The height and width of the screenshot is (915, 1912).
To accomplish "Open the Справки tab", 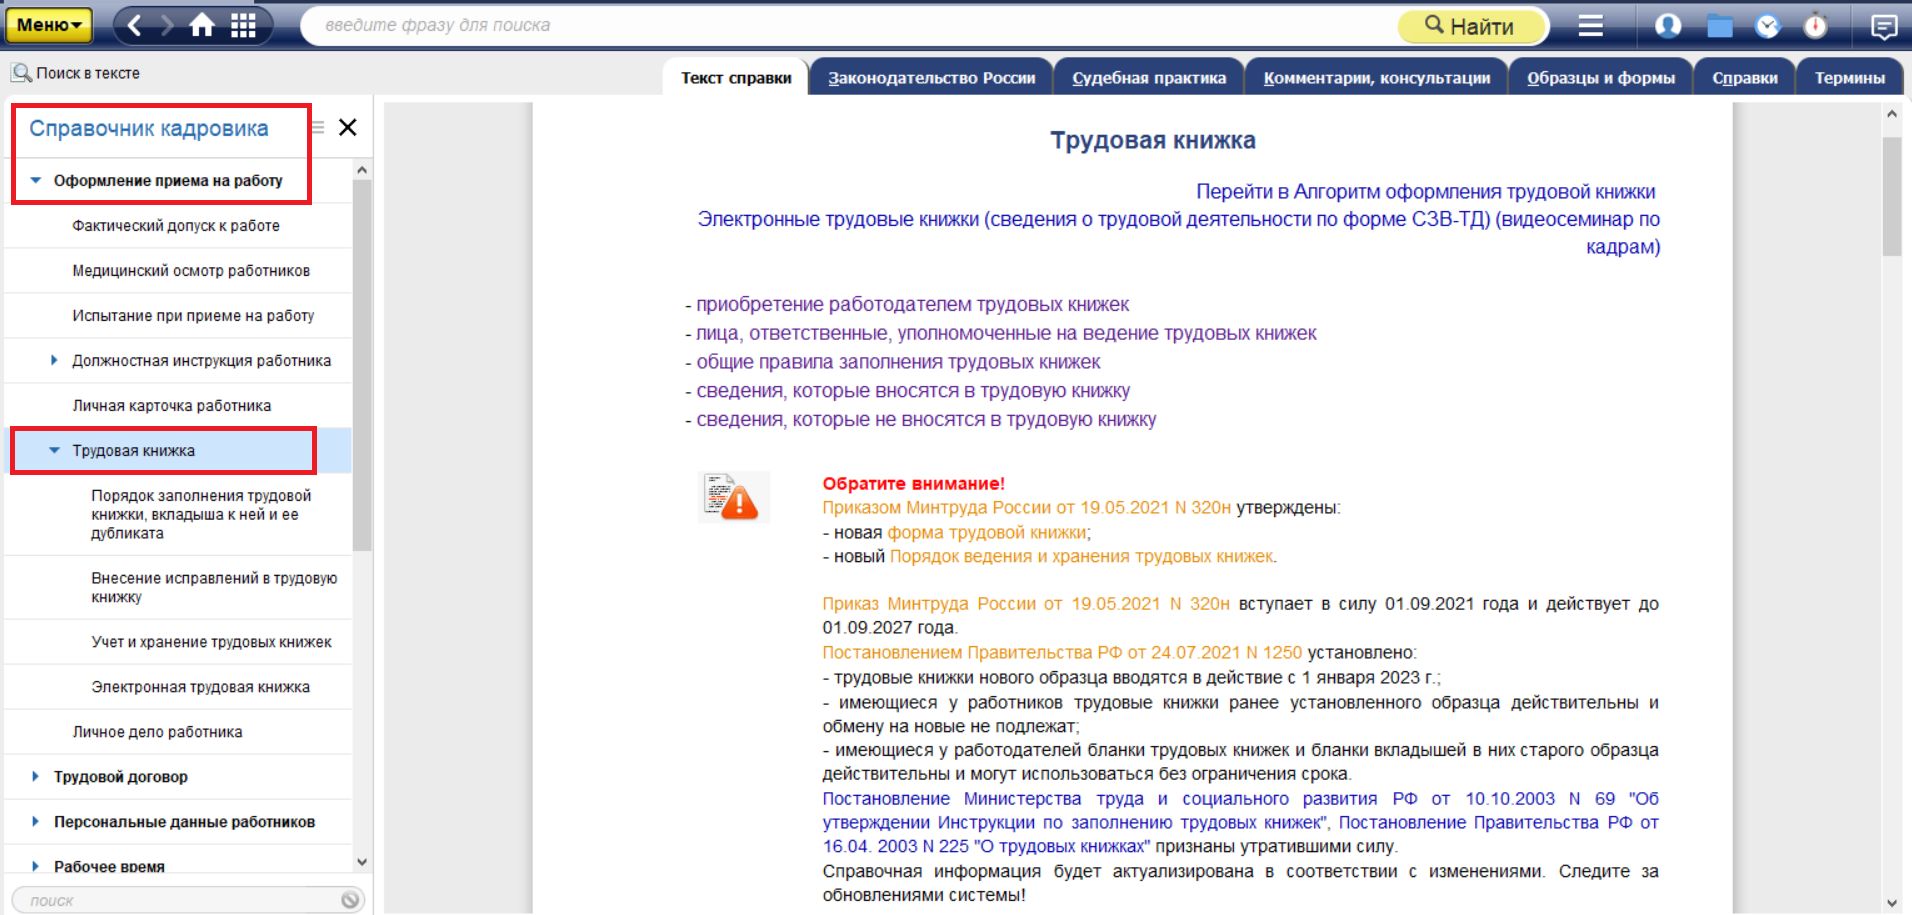I will click(1744, 78).
